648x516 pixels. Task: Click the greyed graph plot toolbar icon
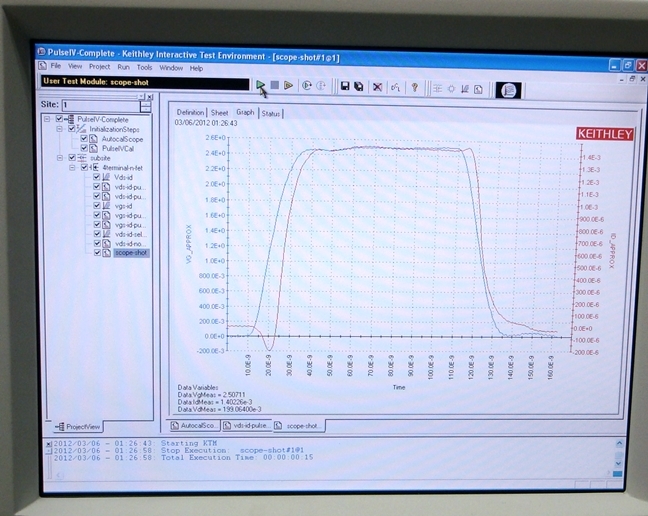point(465,89)
